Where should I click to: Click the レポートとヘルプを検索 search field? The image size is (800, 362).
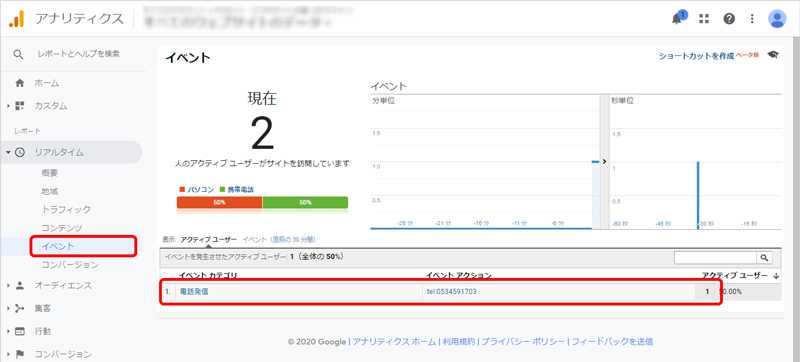click(x=79, y=54)
